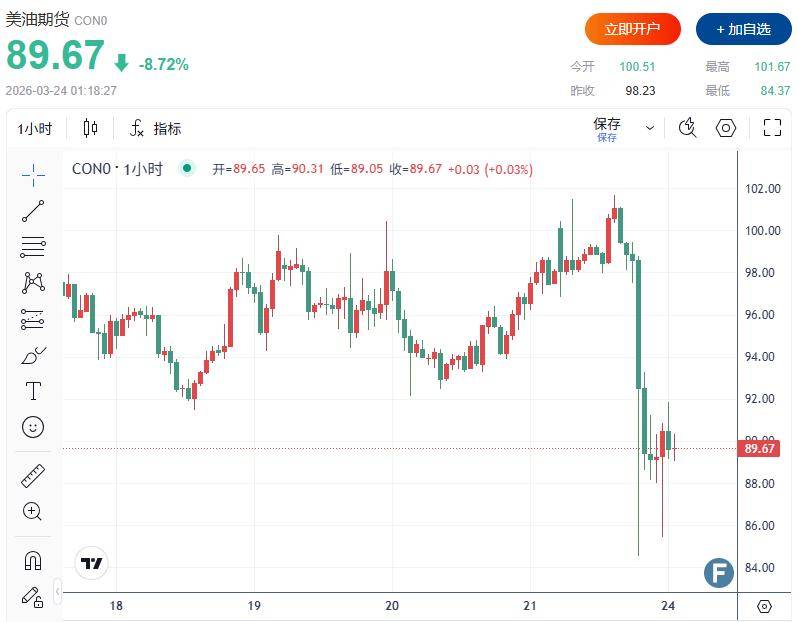Select the crosshair cursor tool

[x=33, y=174]
